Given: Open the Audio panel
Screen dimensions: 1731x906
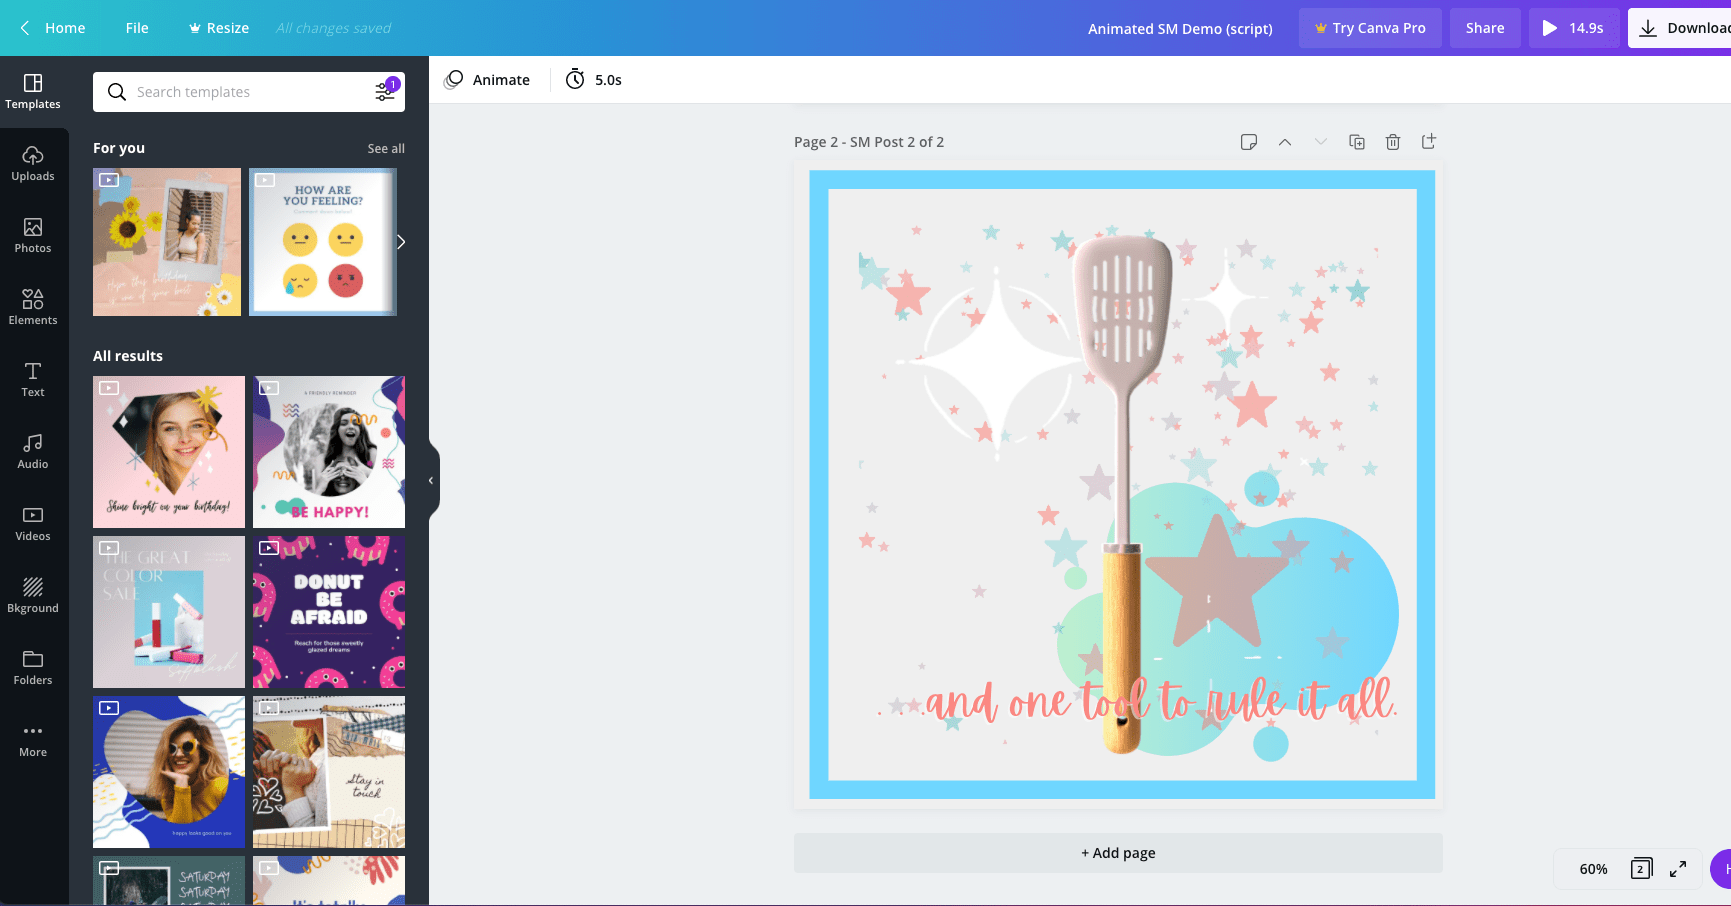Looking at the screenshot, I should [x=33, y=449].
